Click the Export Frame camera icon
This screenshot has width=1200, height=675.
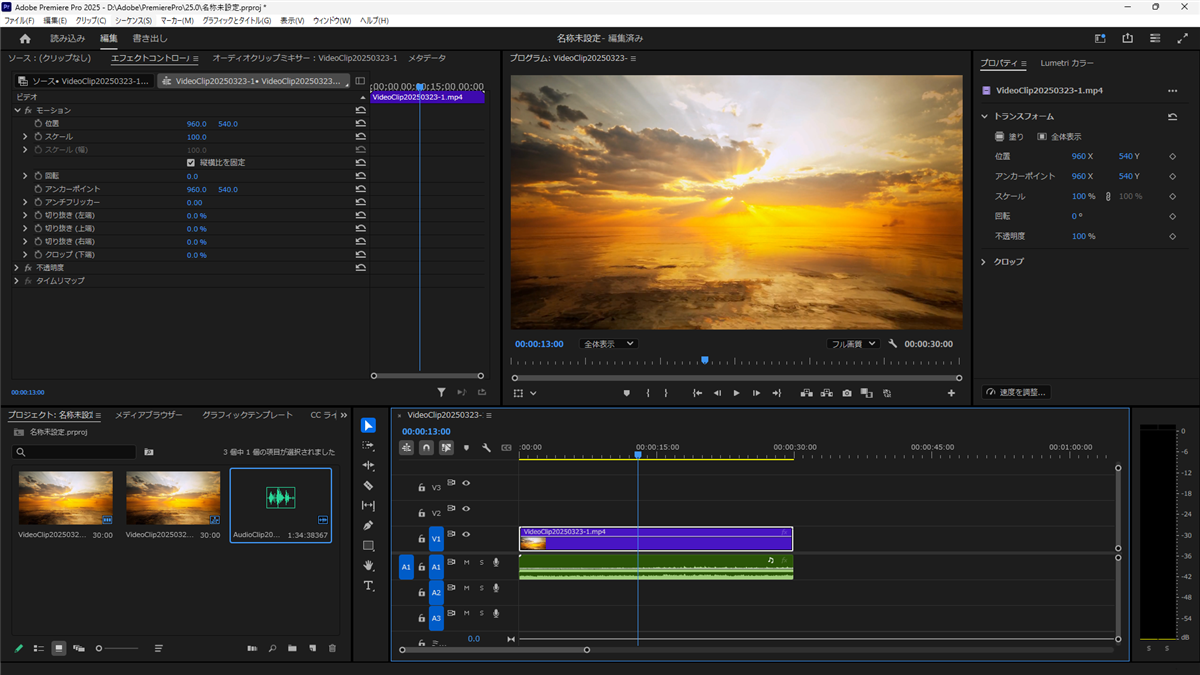click(x=847, y=393)
